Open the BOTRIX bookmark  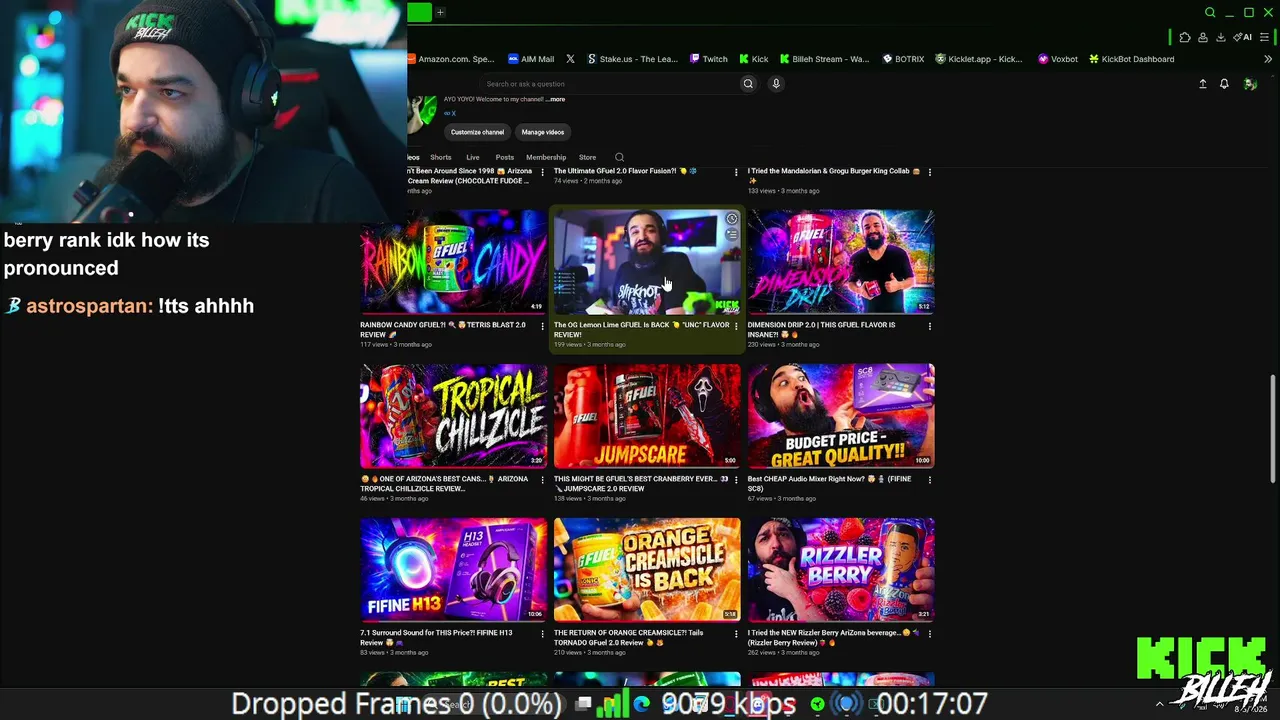(903, 59)
